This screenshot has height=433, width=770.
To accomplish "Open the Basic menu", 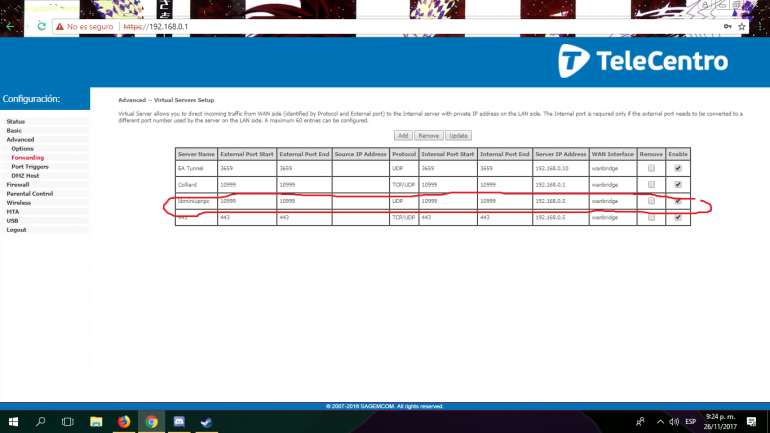I will point(14,131).
